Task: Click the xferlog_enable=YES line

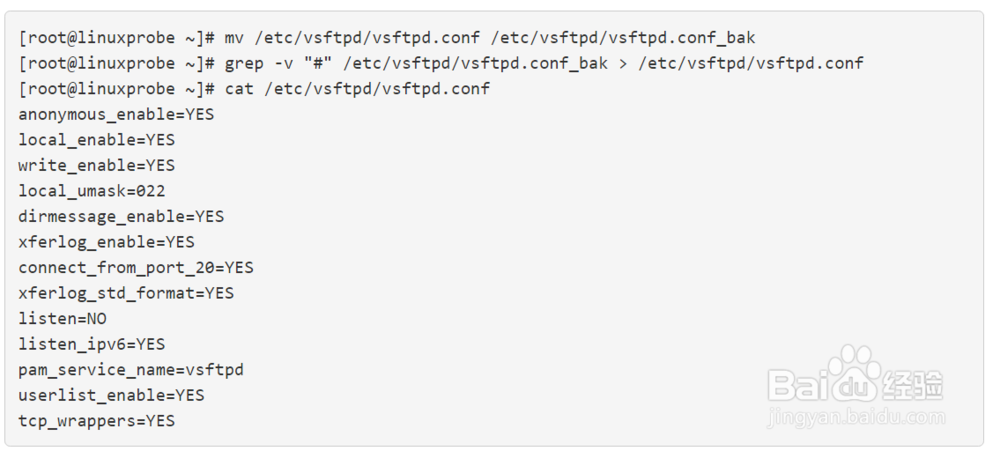Action: (107, 242)
